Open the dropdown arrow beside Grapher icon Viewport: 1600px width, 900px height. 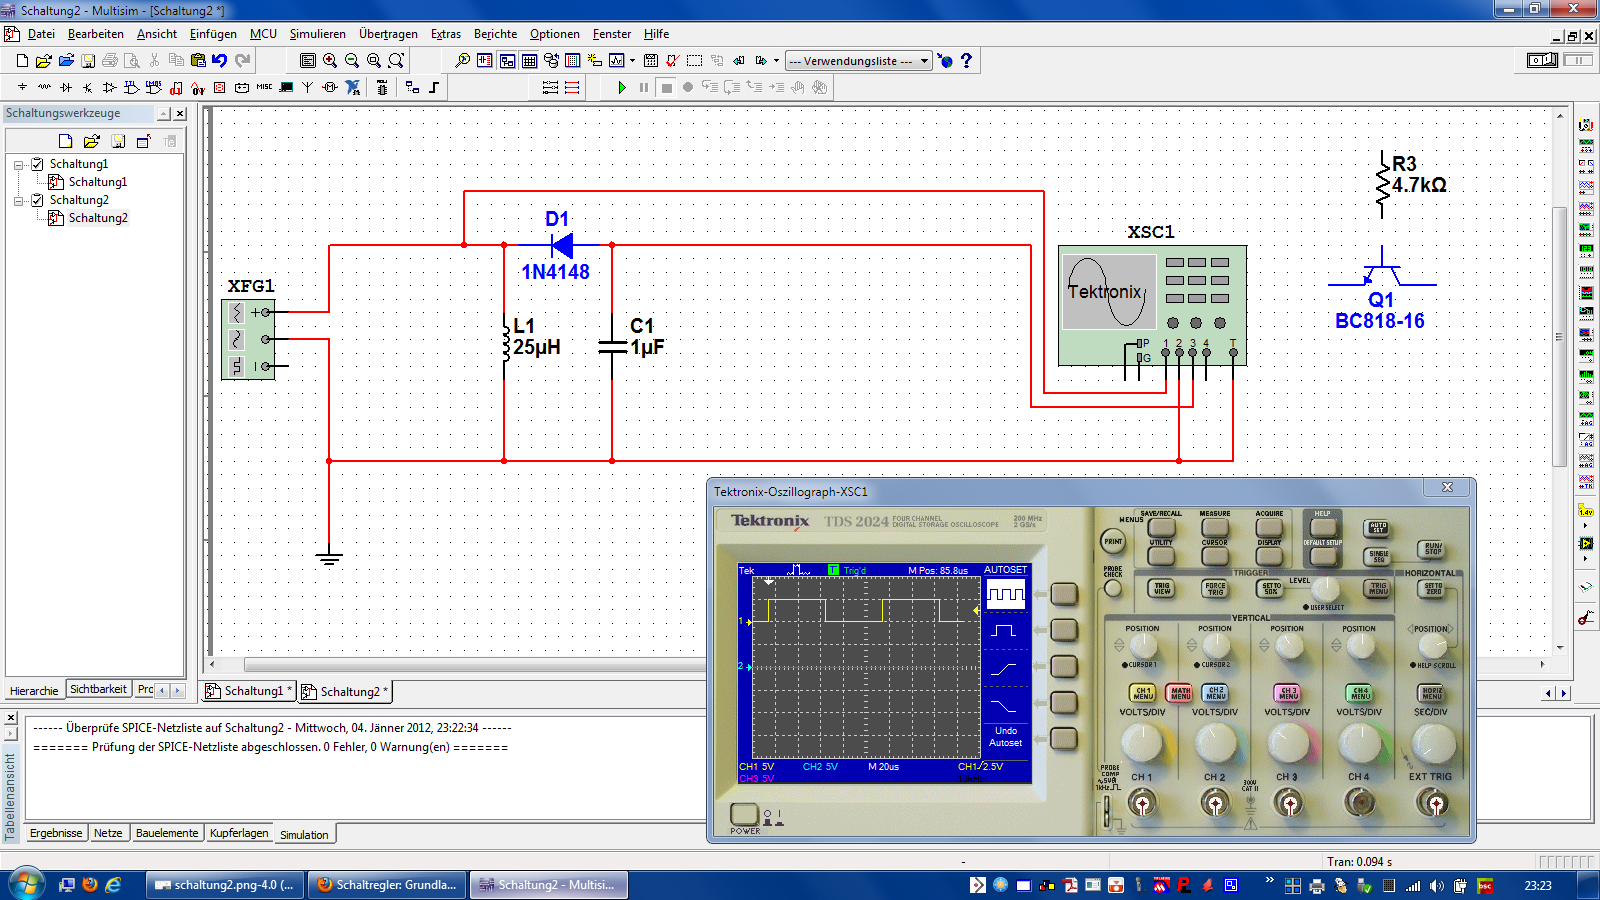(632, 61)
